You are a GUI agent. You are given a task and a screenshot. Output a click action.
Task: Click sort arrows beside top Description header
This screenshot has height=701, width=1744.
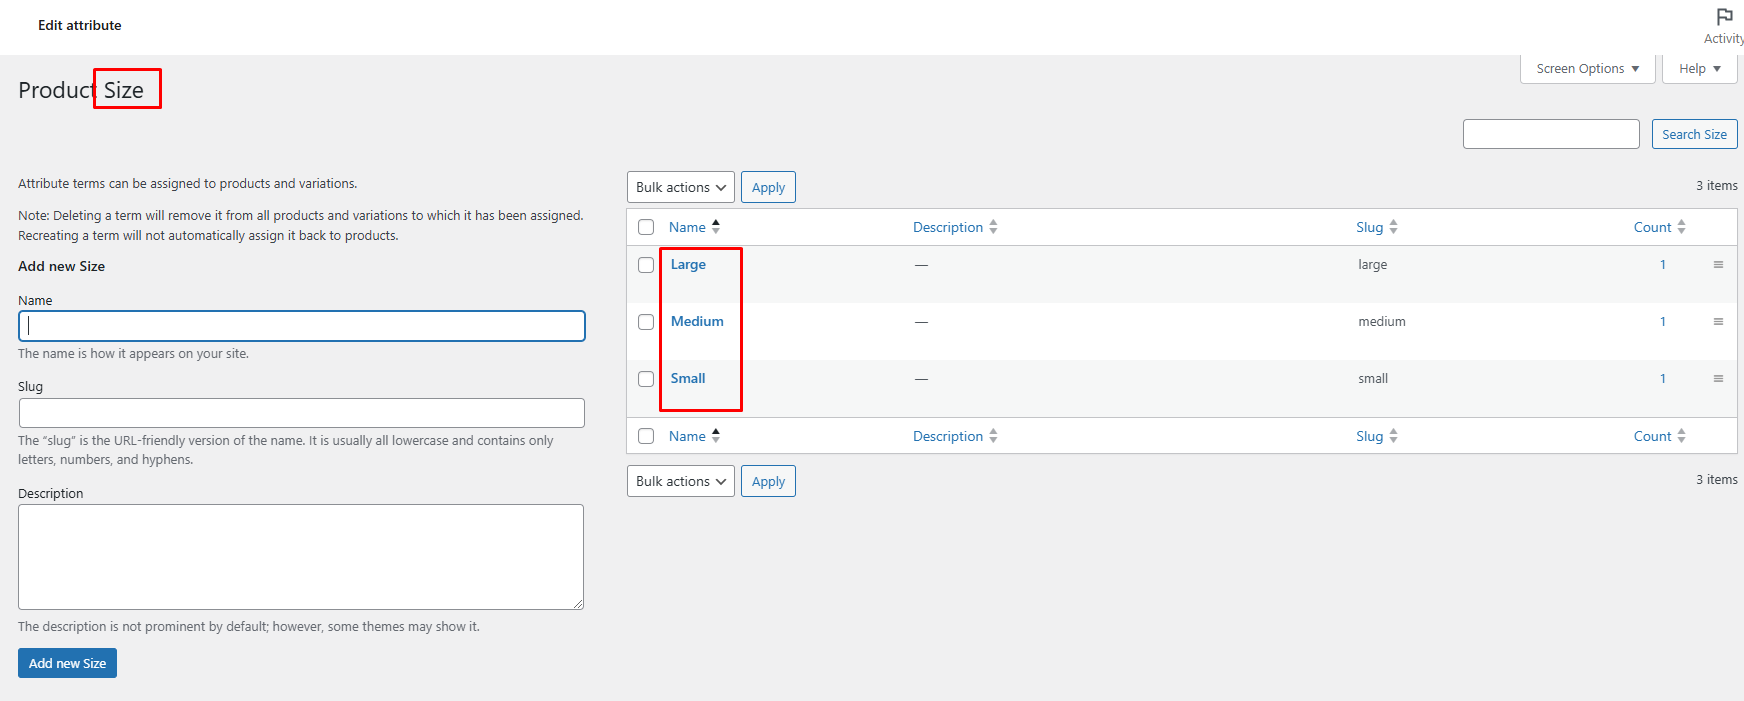993,228
